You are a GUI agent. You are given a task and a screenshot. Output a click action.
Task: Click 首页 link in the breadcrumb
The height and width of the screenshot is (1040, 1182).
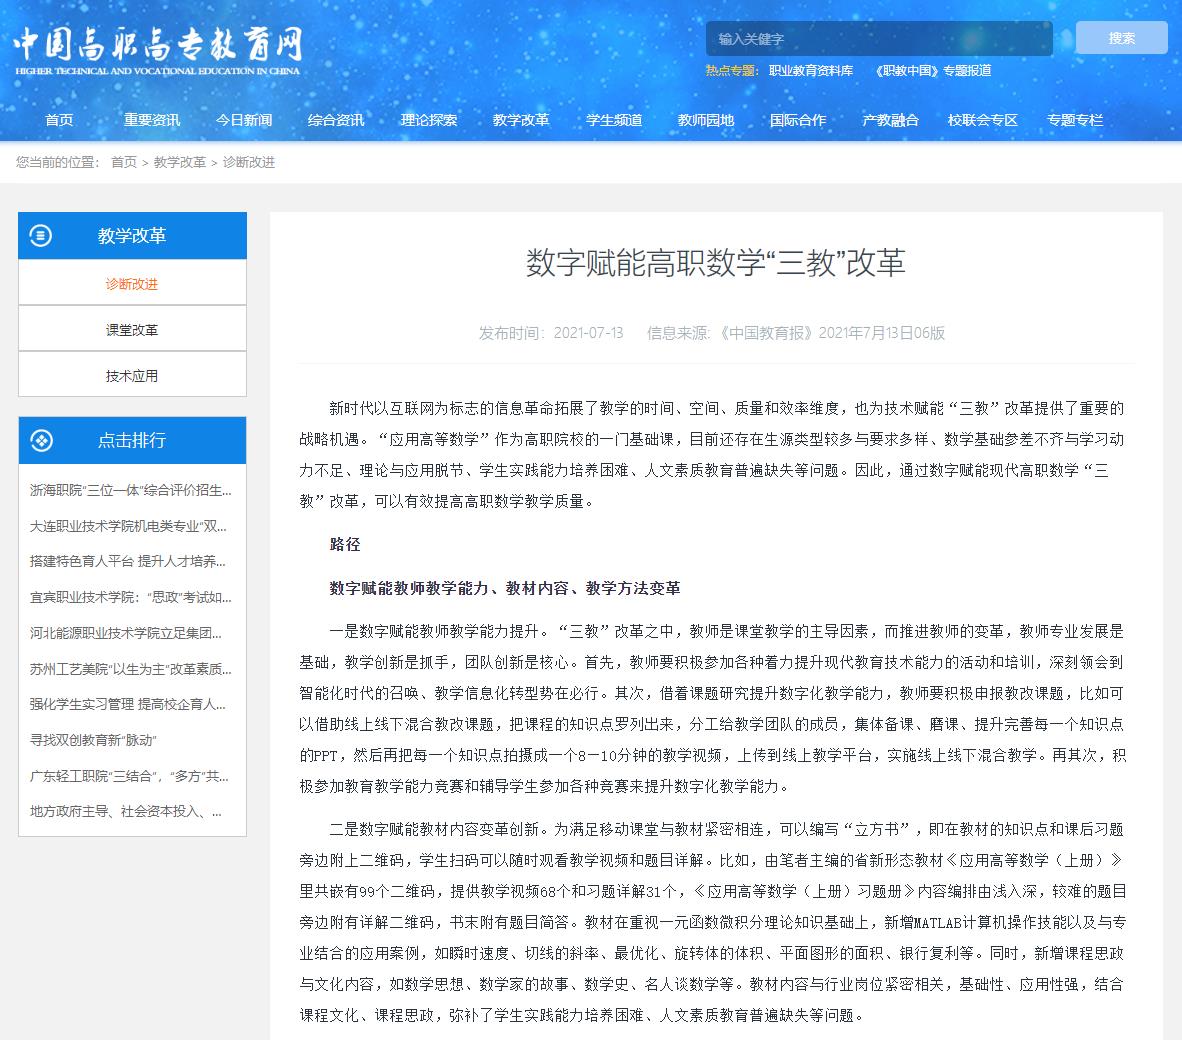pos(124,162)
